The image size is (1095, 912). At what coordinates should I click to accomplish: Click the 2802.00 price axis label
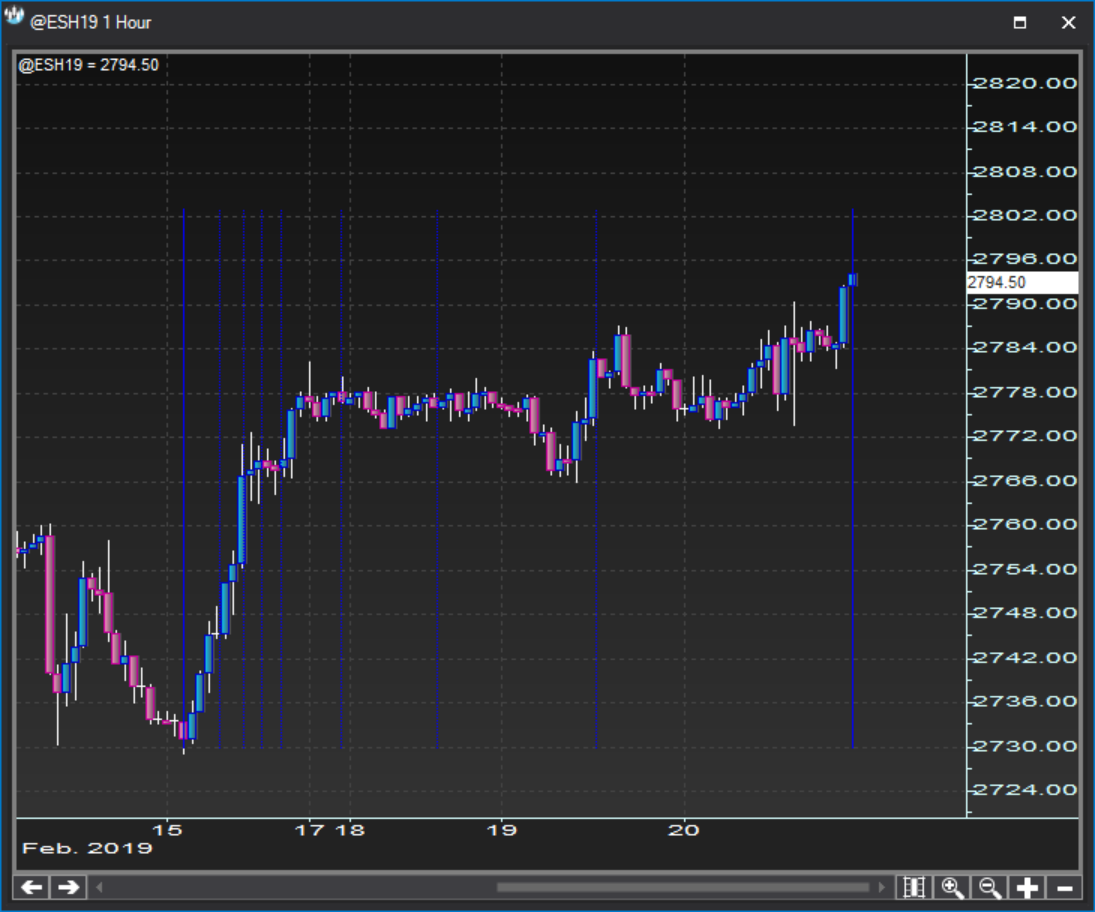point(1025,215)
